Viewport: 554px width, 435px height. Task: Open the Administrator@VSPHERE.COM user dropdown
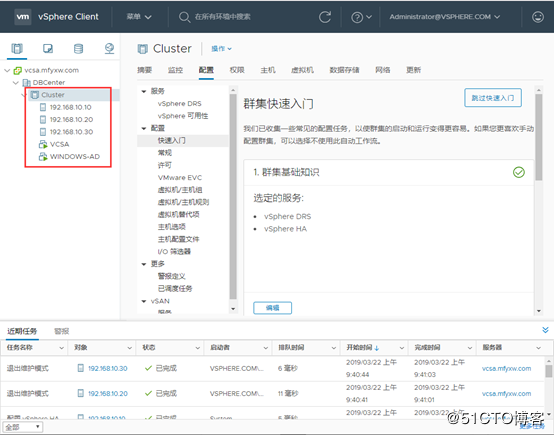click(445, 17)
